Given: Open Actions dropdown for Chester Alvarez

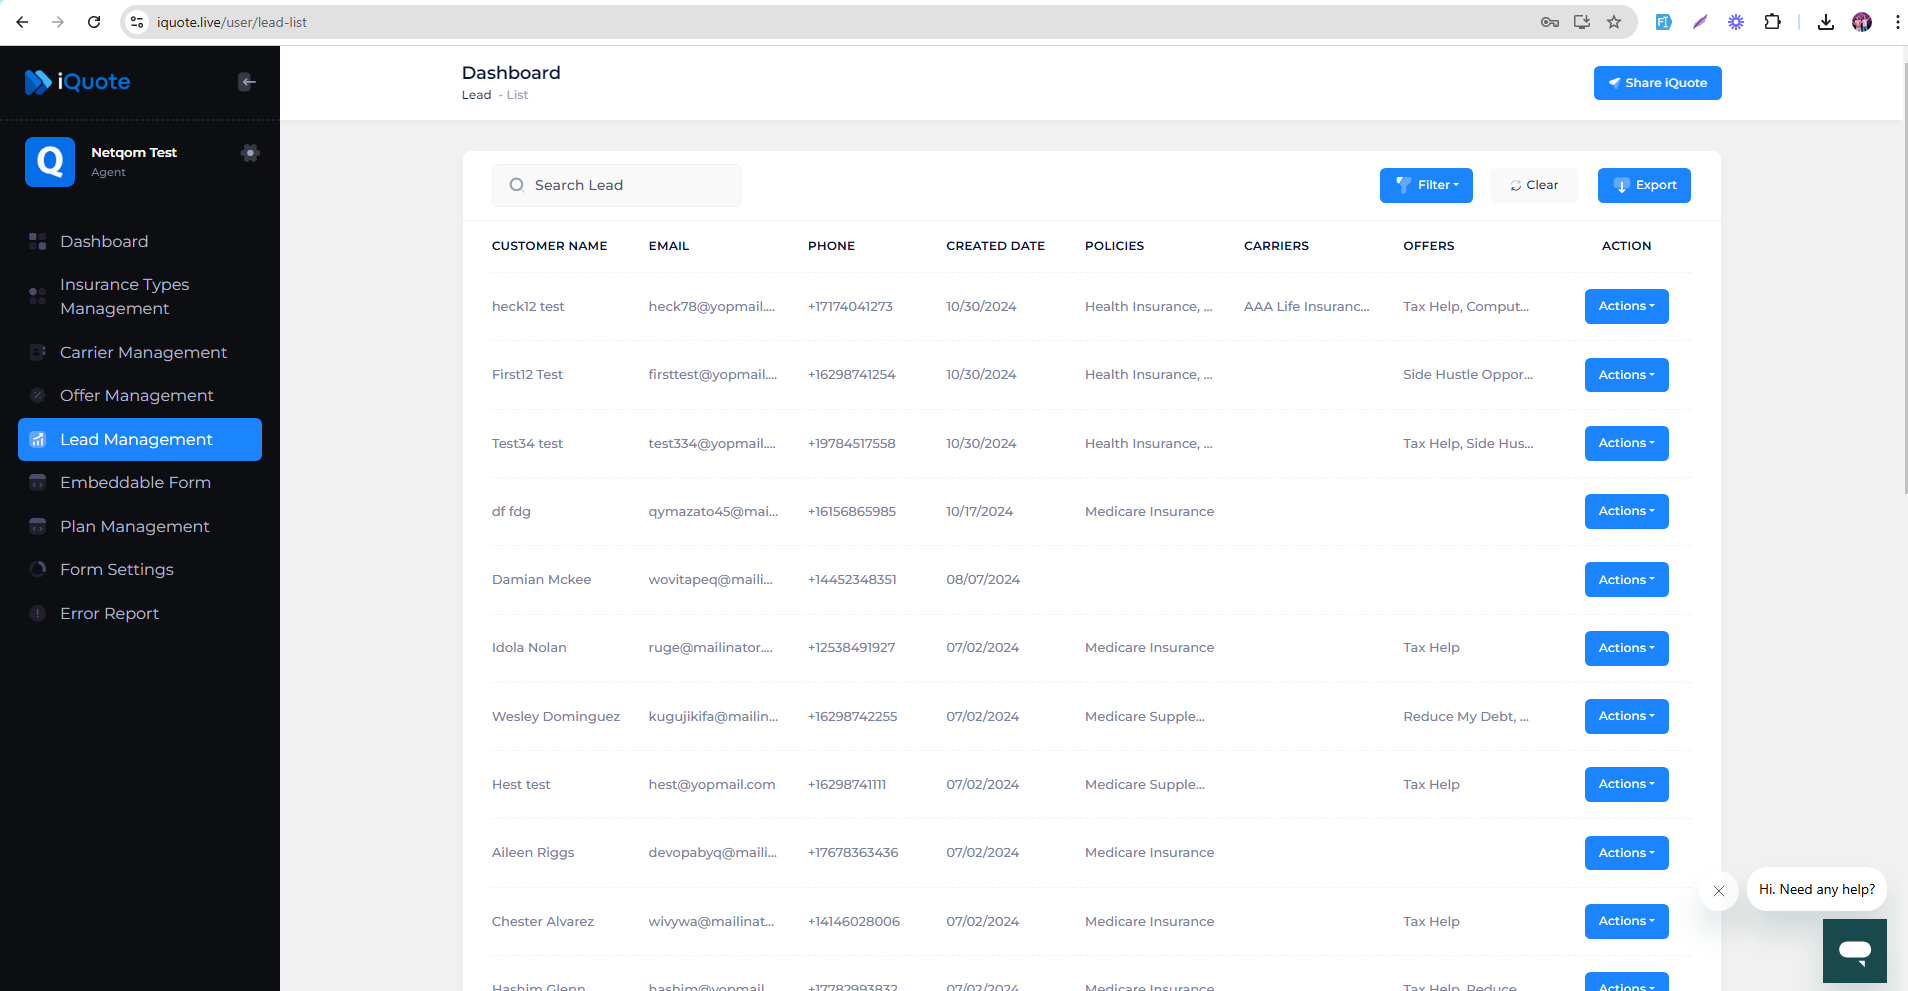Looking at the screenshot, I should pos(1626,921).
